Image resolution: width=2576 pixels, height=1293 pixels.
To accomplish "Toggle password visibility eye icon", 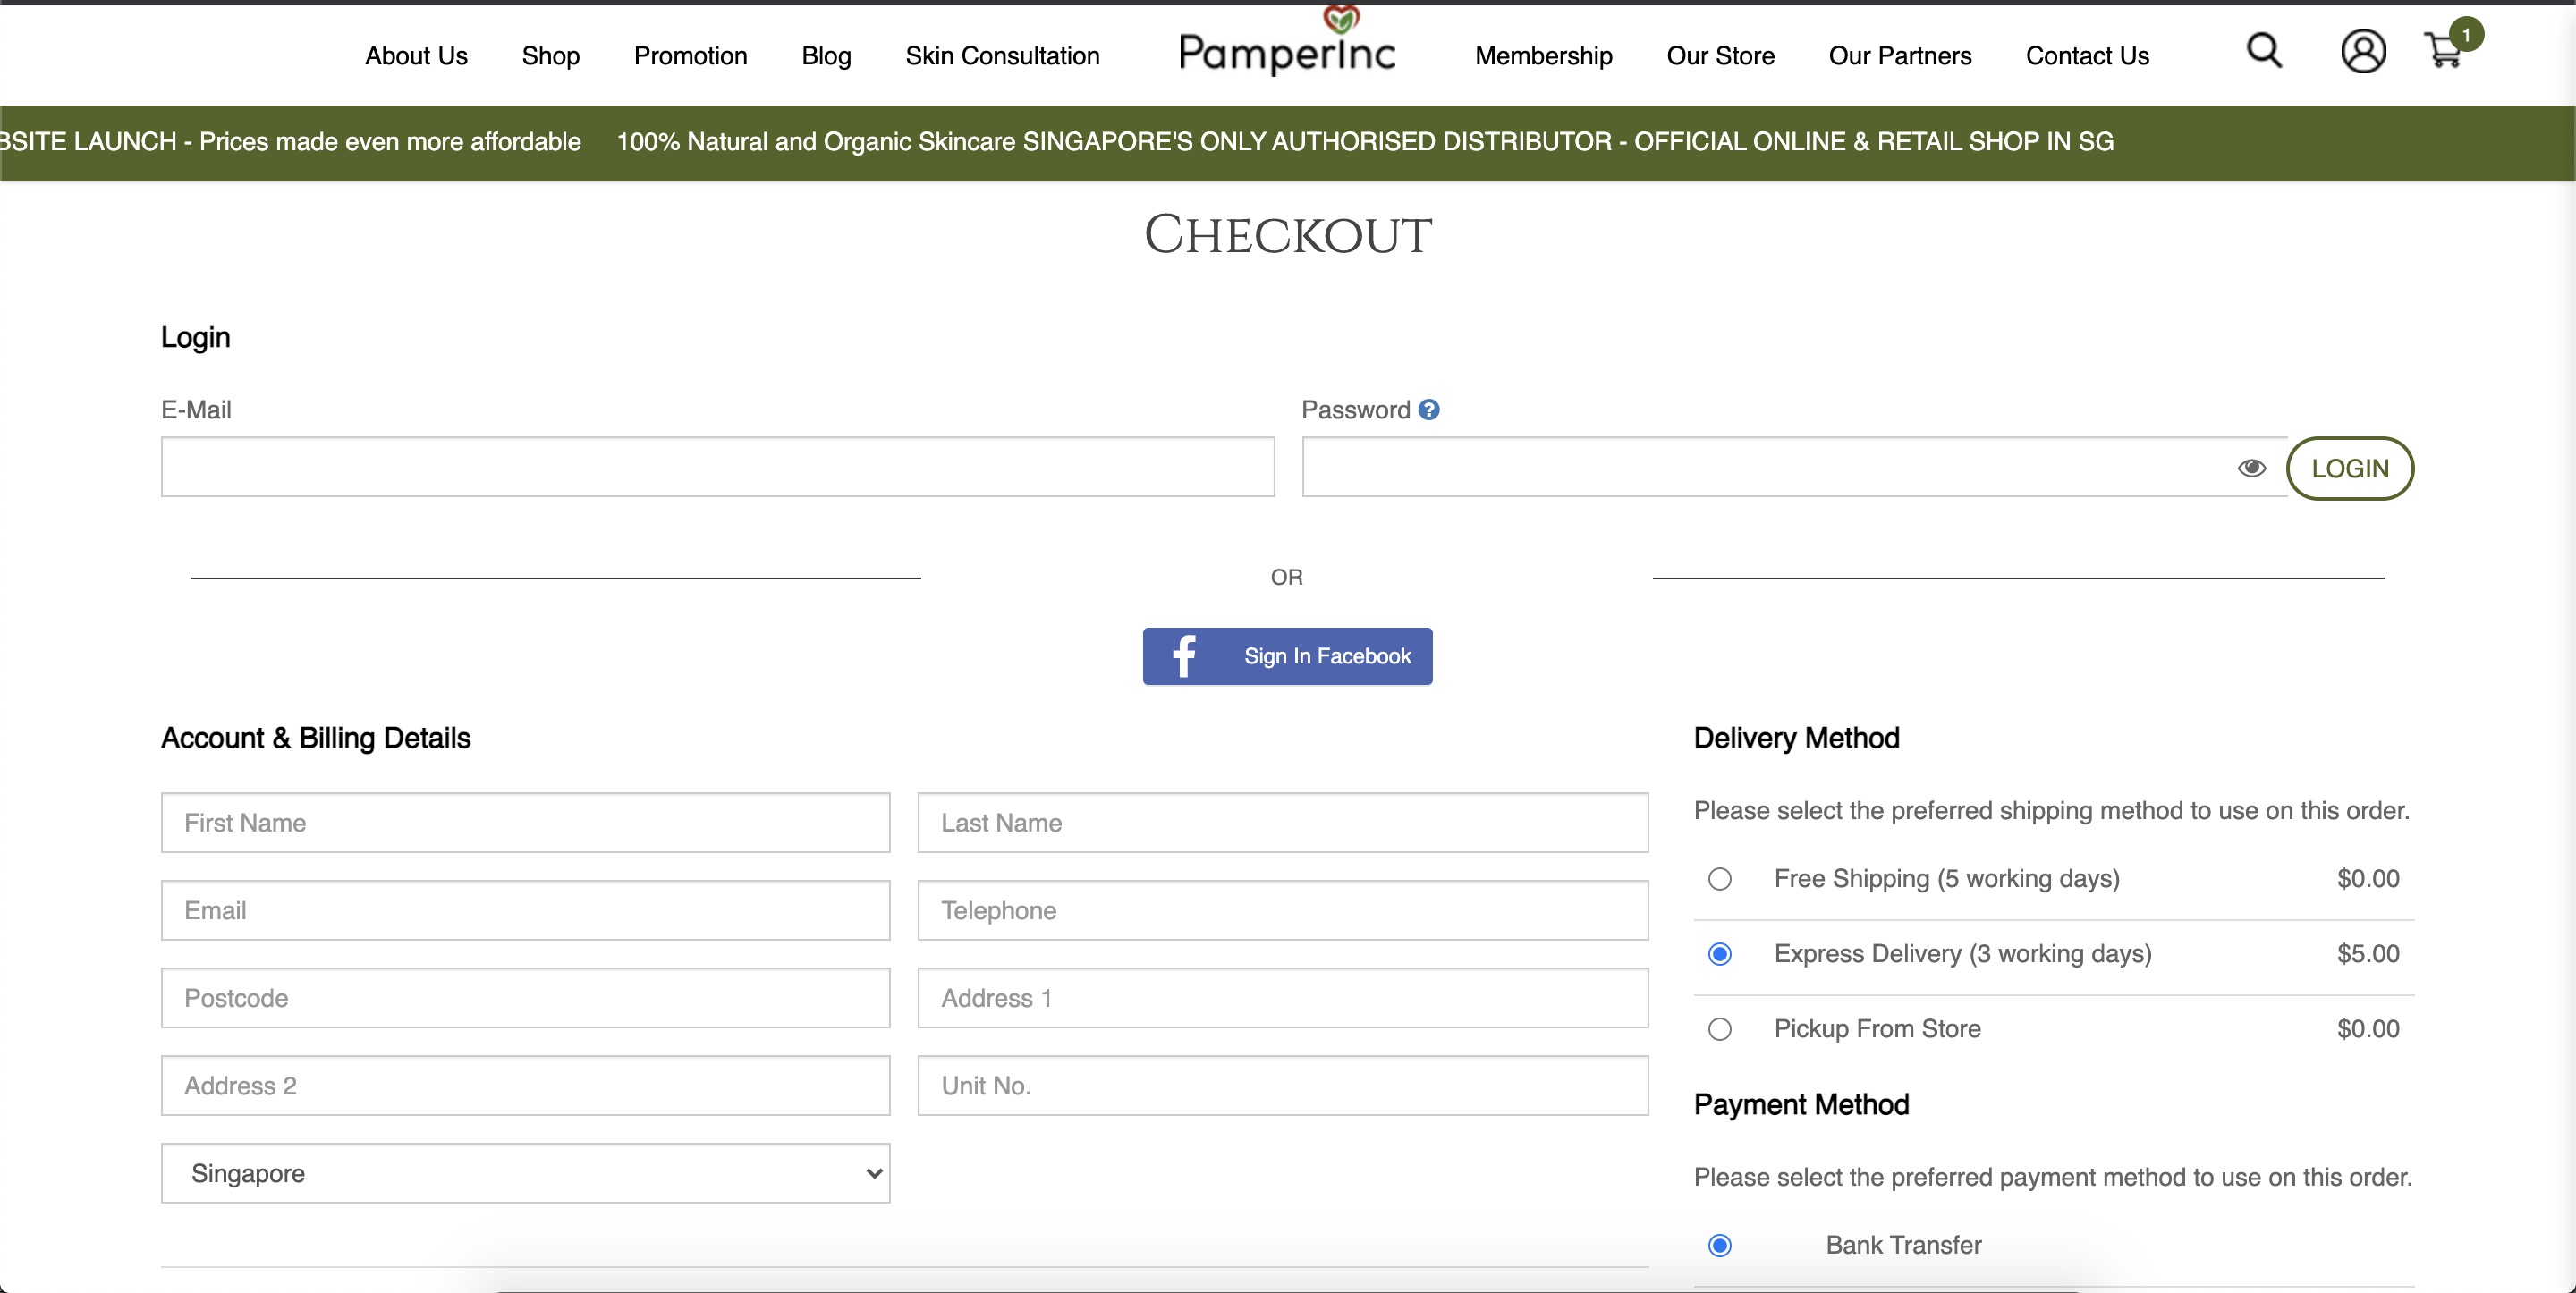I will click(2251, 468).
